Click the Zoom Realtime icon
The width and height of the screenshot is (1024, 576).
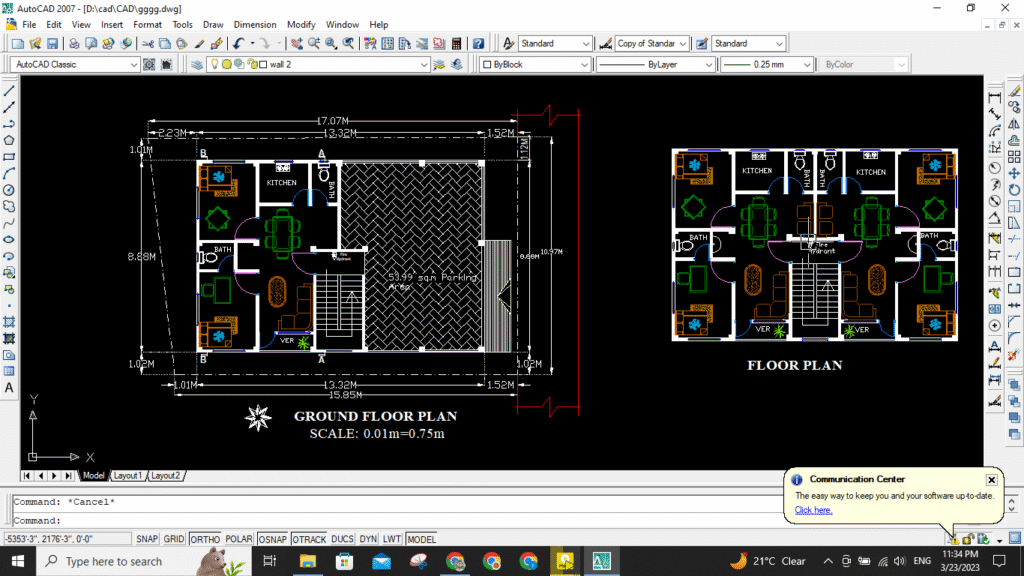tap(314, 44)
